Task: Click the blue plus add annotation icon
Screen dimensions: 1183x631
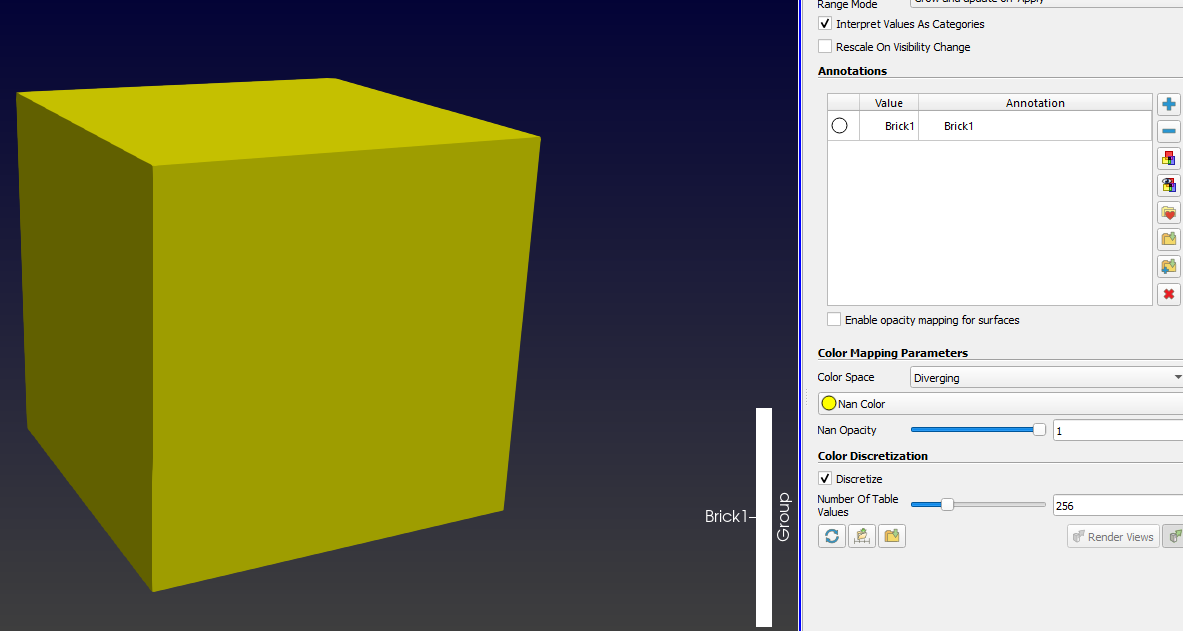Action: tap(1168, 105)
